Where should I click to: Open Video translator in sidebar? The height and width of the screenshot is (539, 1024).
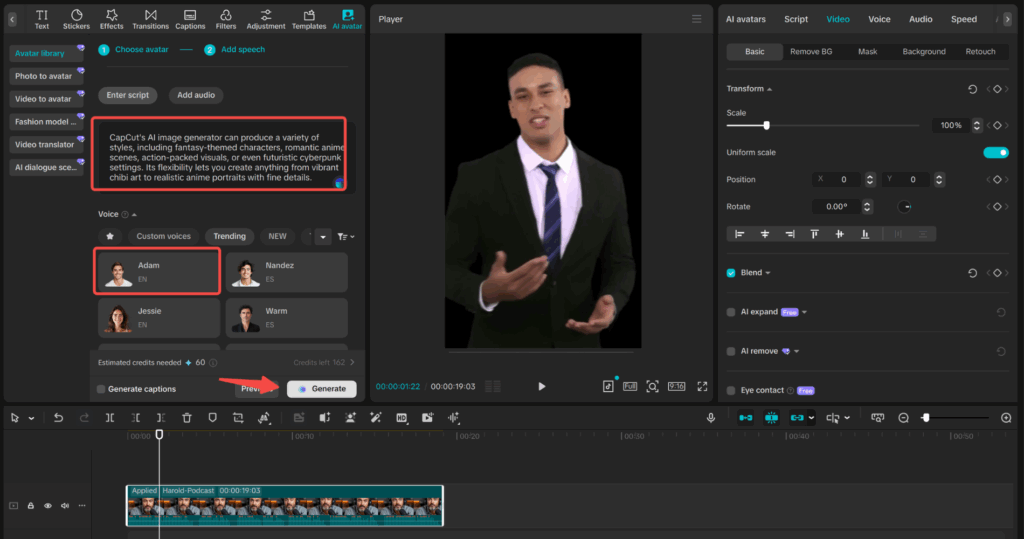coord(44,144)
